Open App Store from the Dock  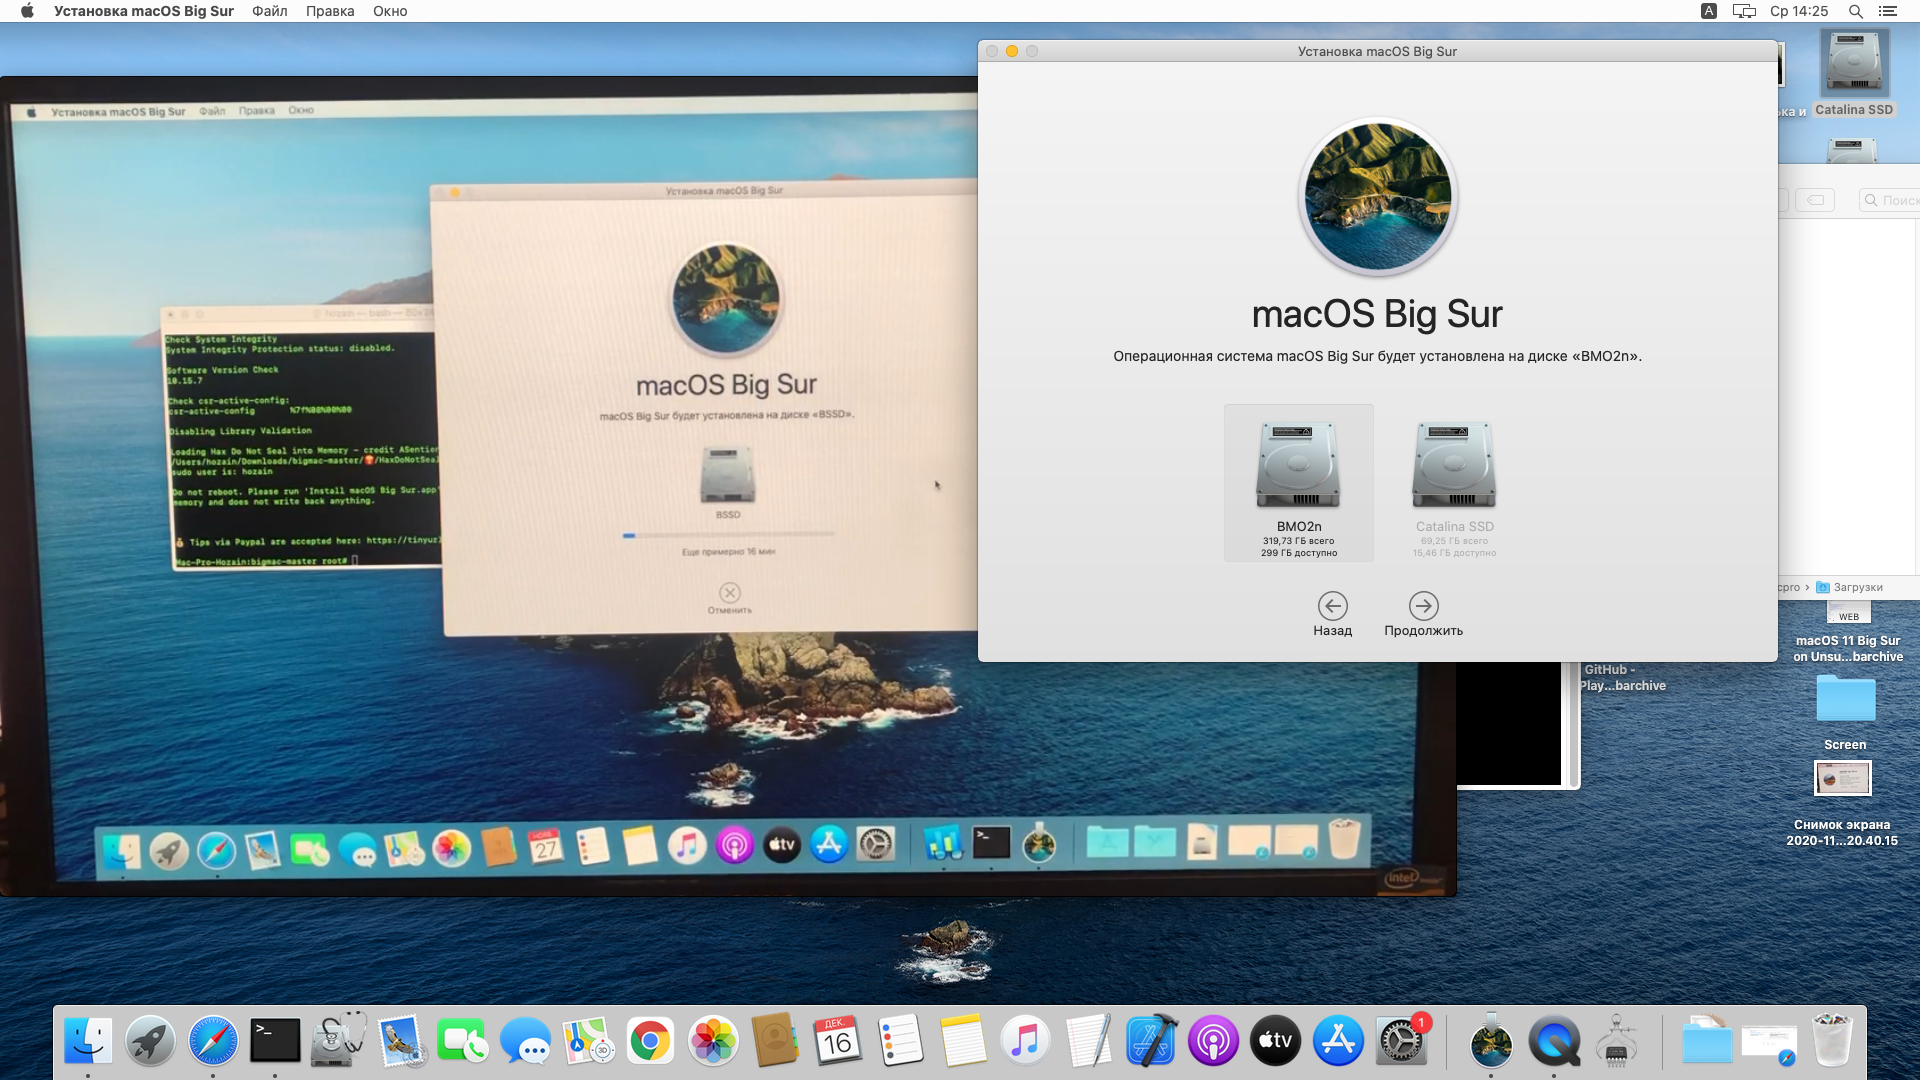pos(1338,1042)
